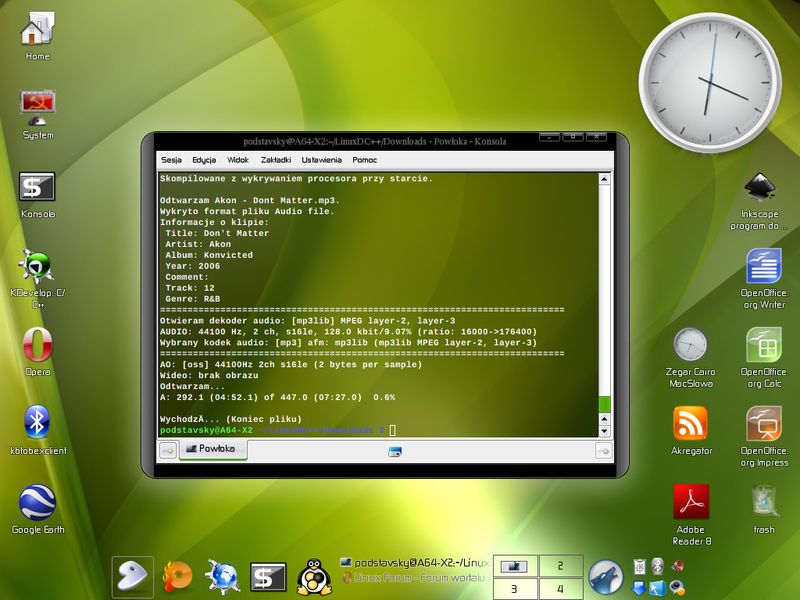Image resolution: width=800 pixels, height=600 pixels.
Task: Open the Zakładki menu in Konsola
Action: 276,160
